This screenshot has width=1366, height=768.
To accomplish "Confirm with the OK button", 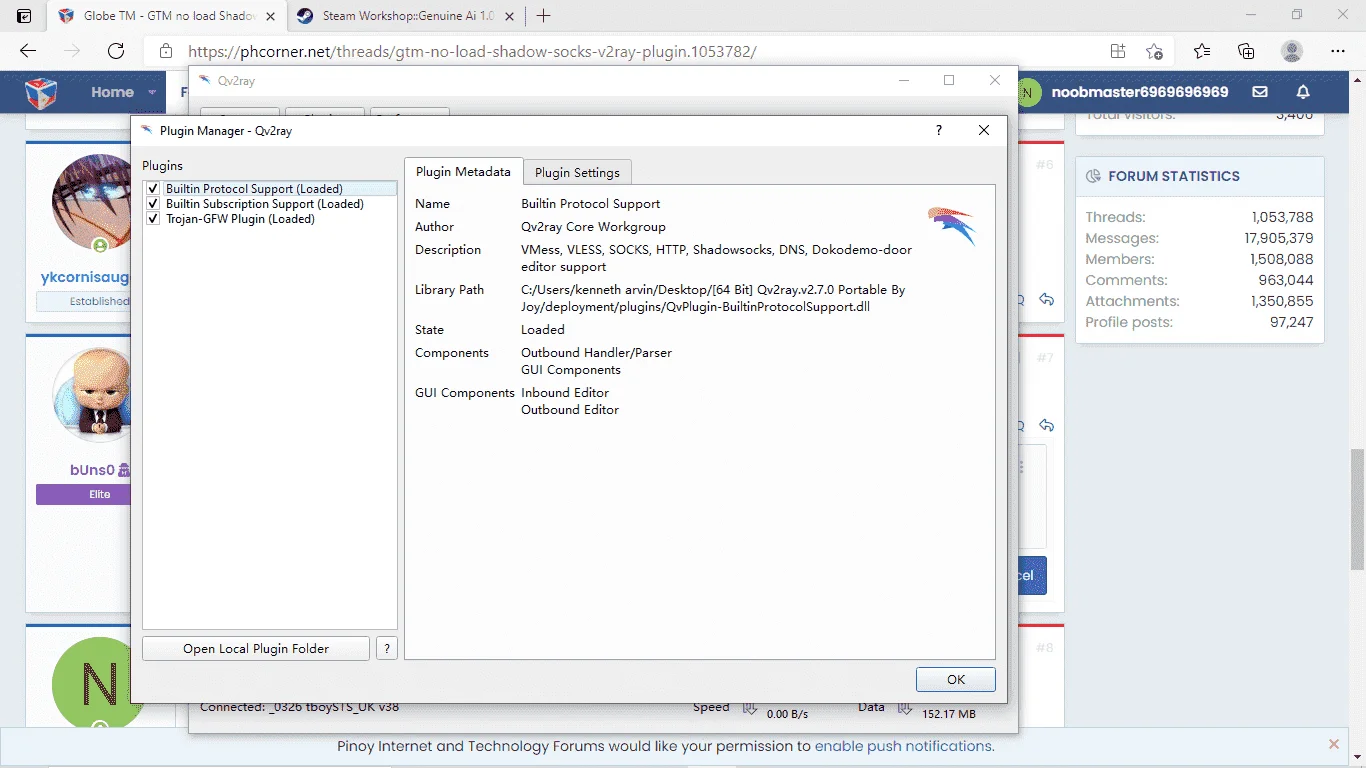I will point(956,679).
